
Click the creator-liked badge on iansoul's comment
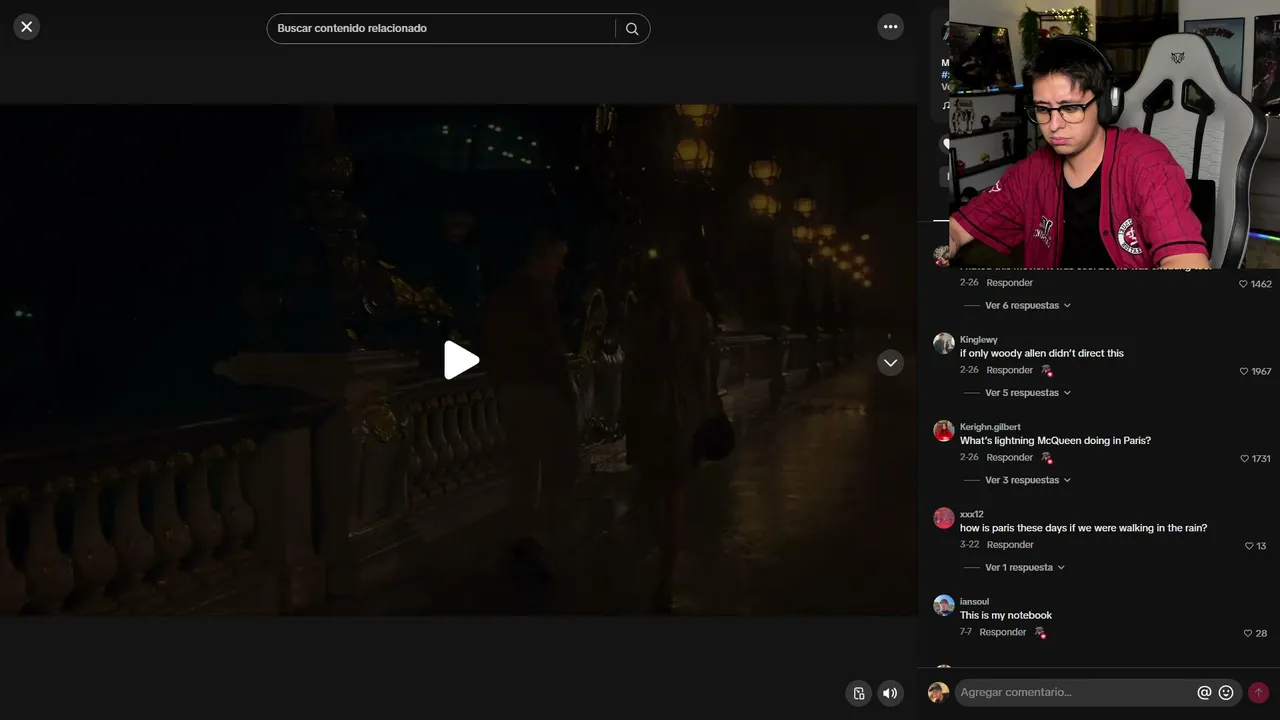1040,633
